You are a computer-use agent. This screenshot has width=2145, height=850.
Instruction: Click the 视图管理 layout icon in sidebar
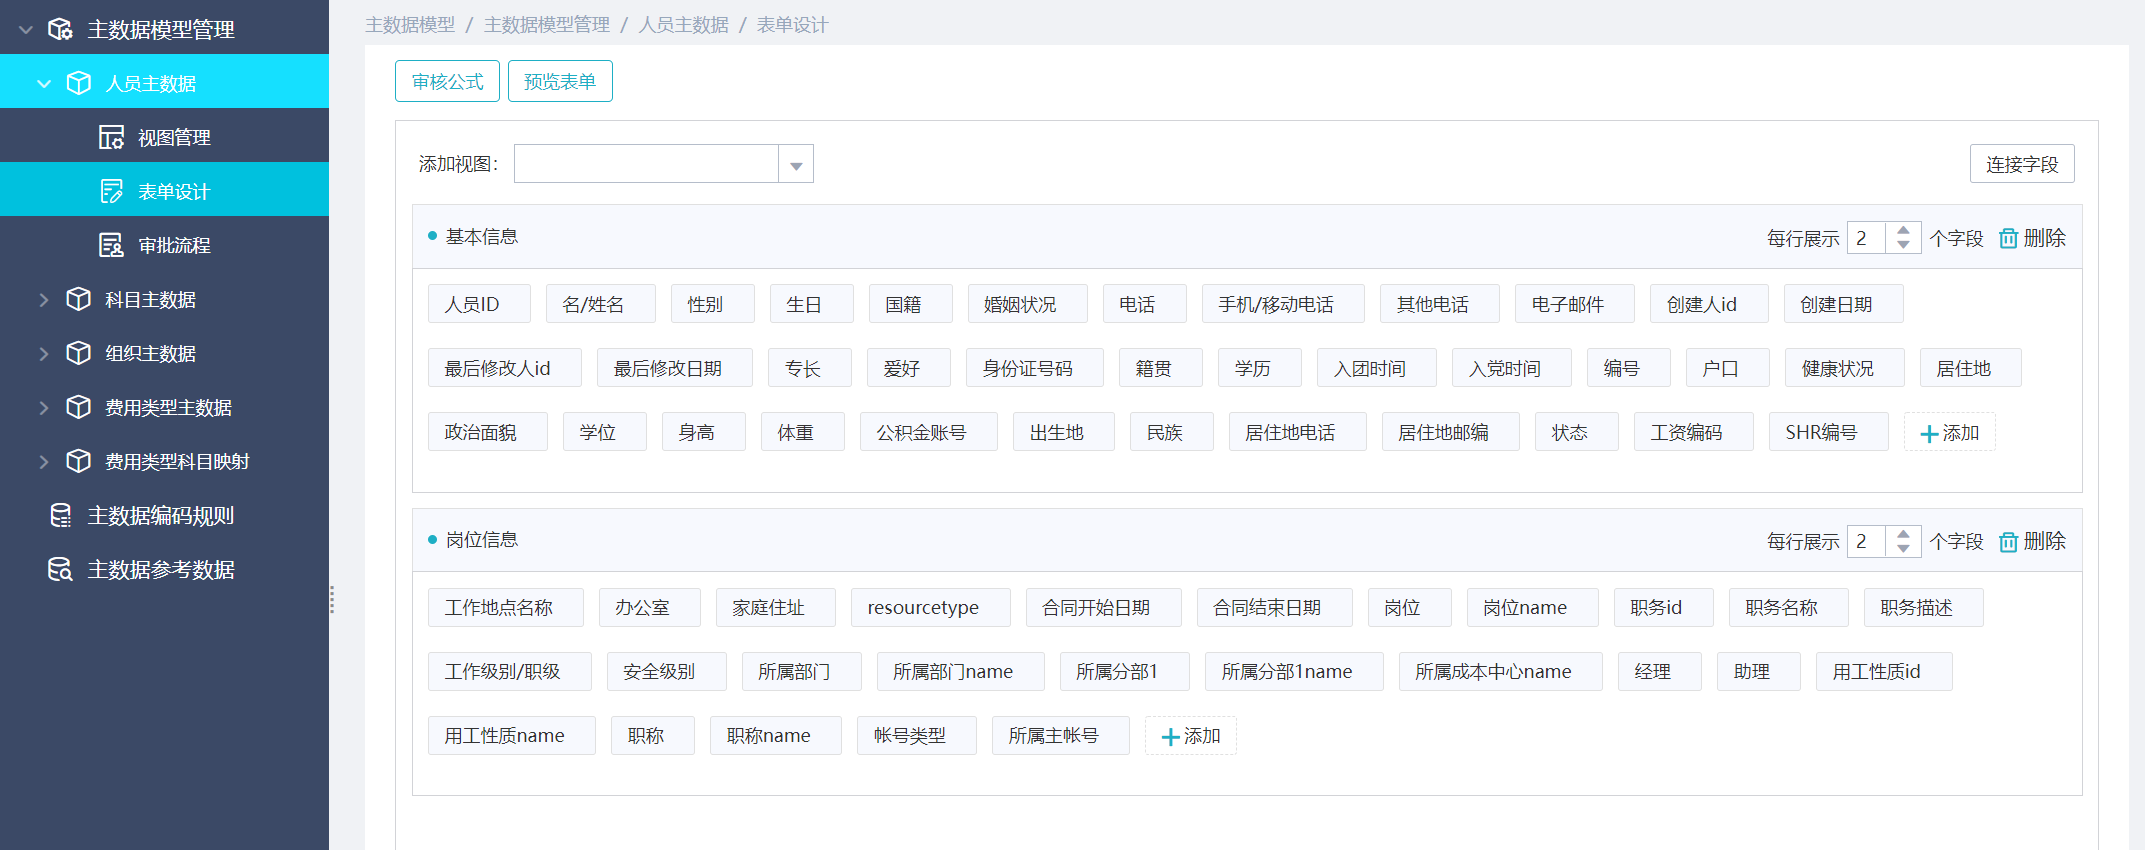tap(111, 137)
